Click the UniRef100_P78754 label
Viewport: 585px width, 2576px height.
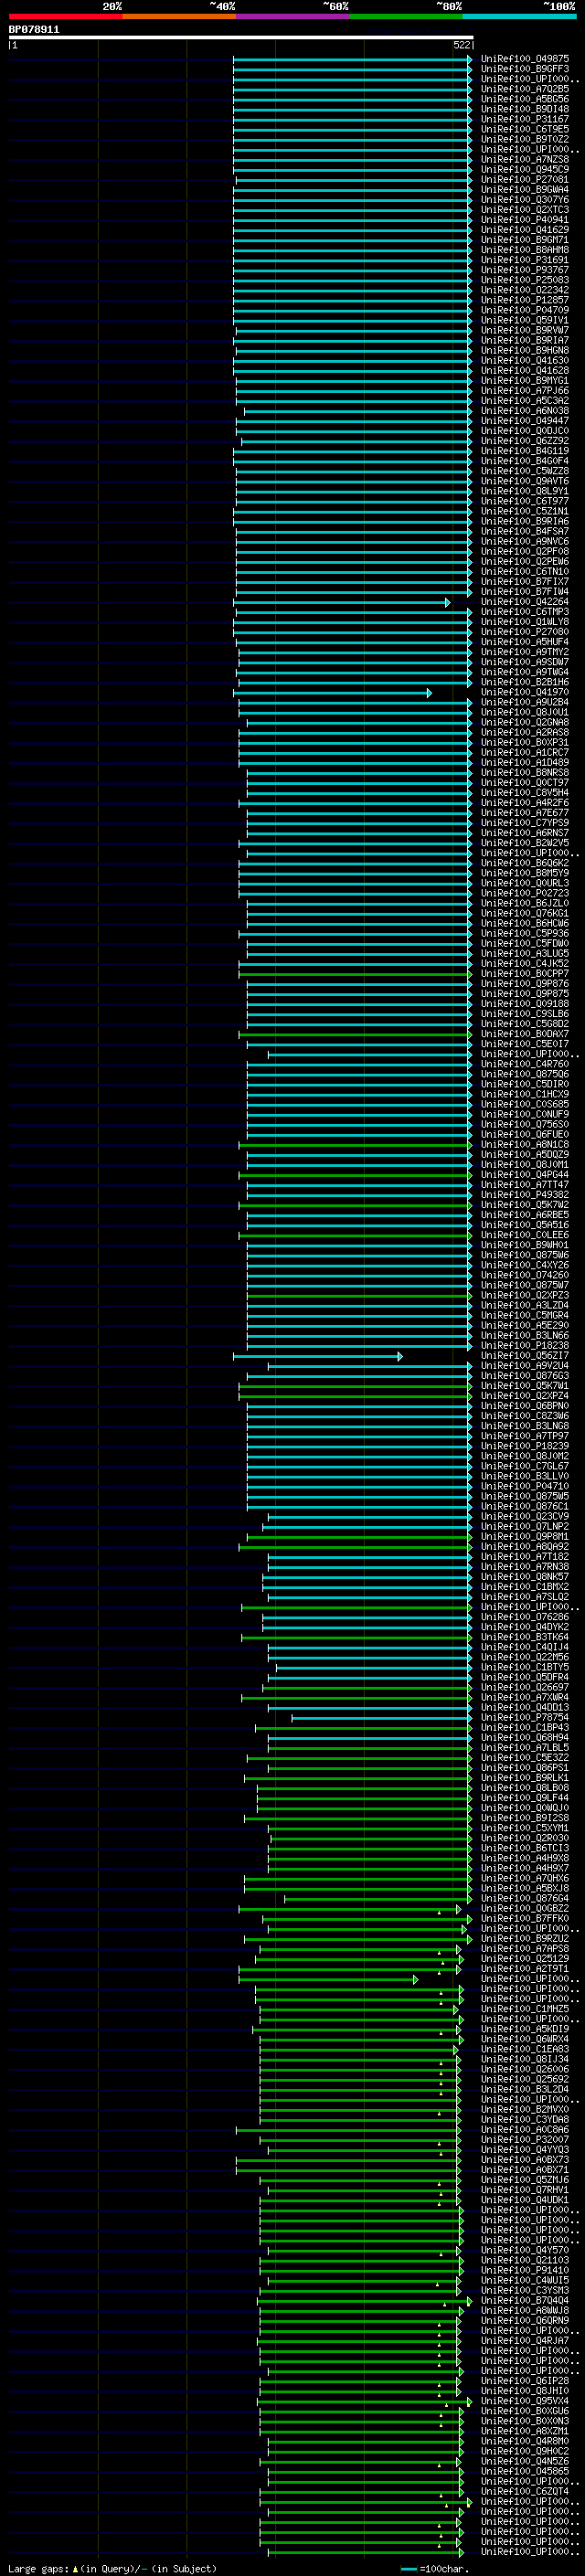pos(525,1718)
